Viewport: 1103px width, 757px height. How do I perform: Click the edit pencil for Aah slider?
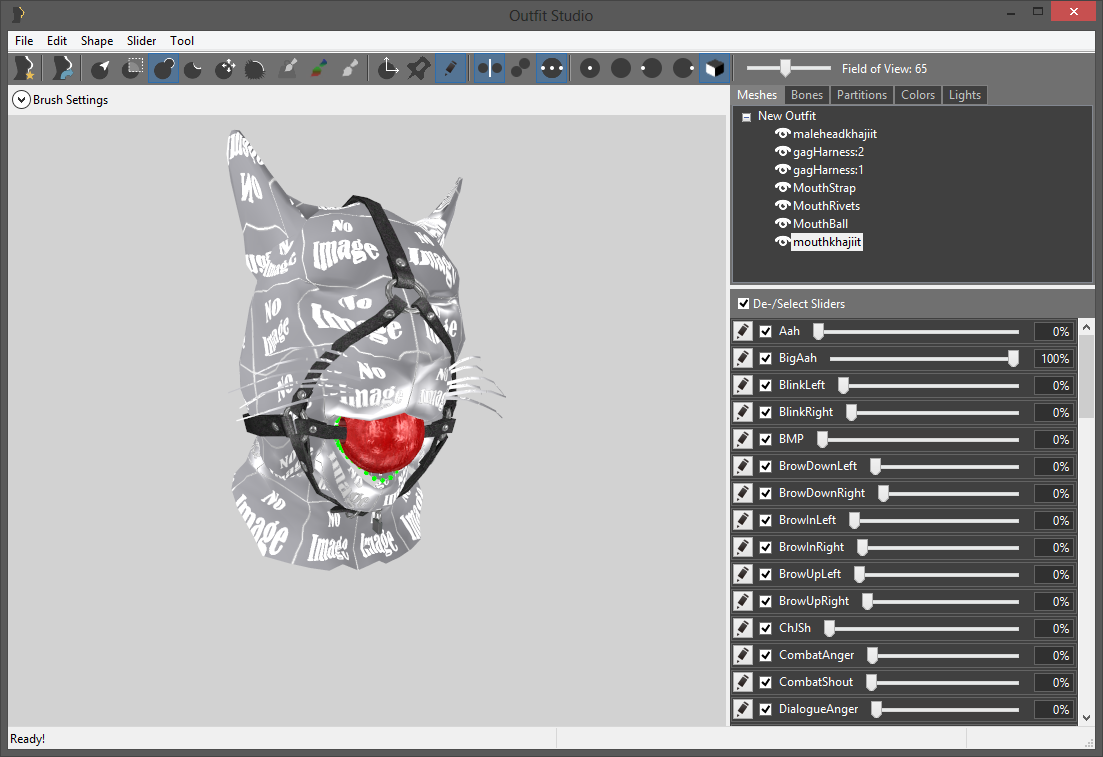743,331
